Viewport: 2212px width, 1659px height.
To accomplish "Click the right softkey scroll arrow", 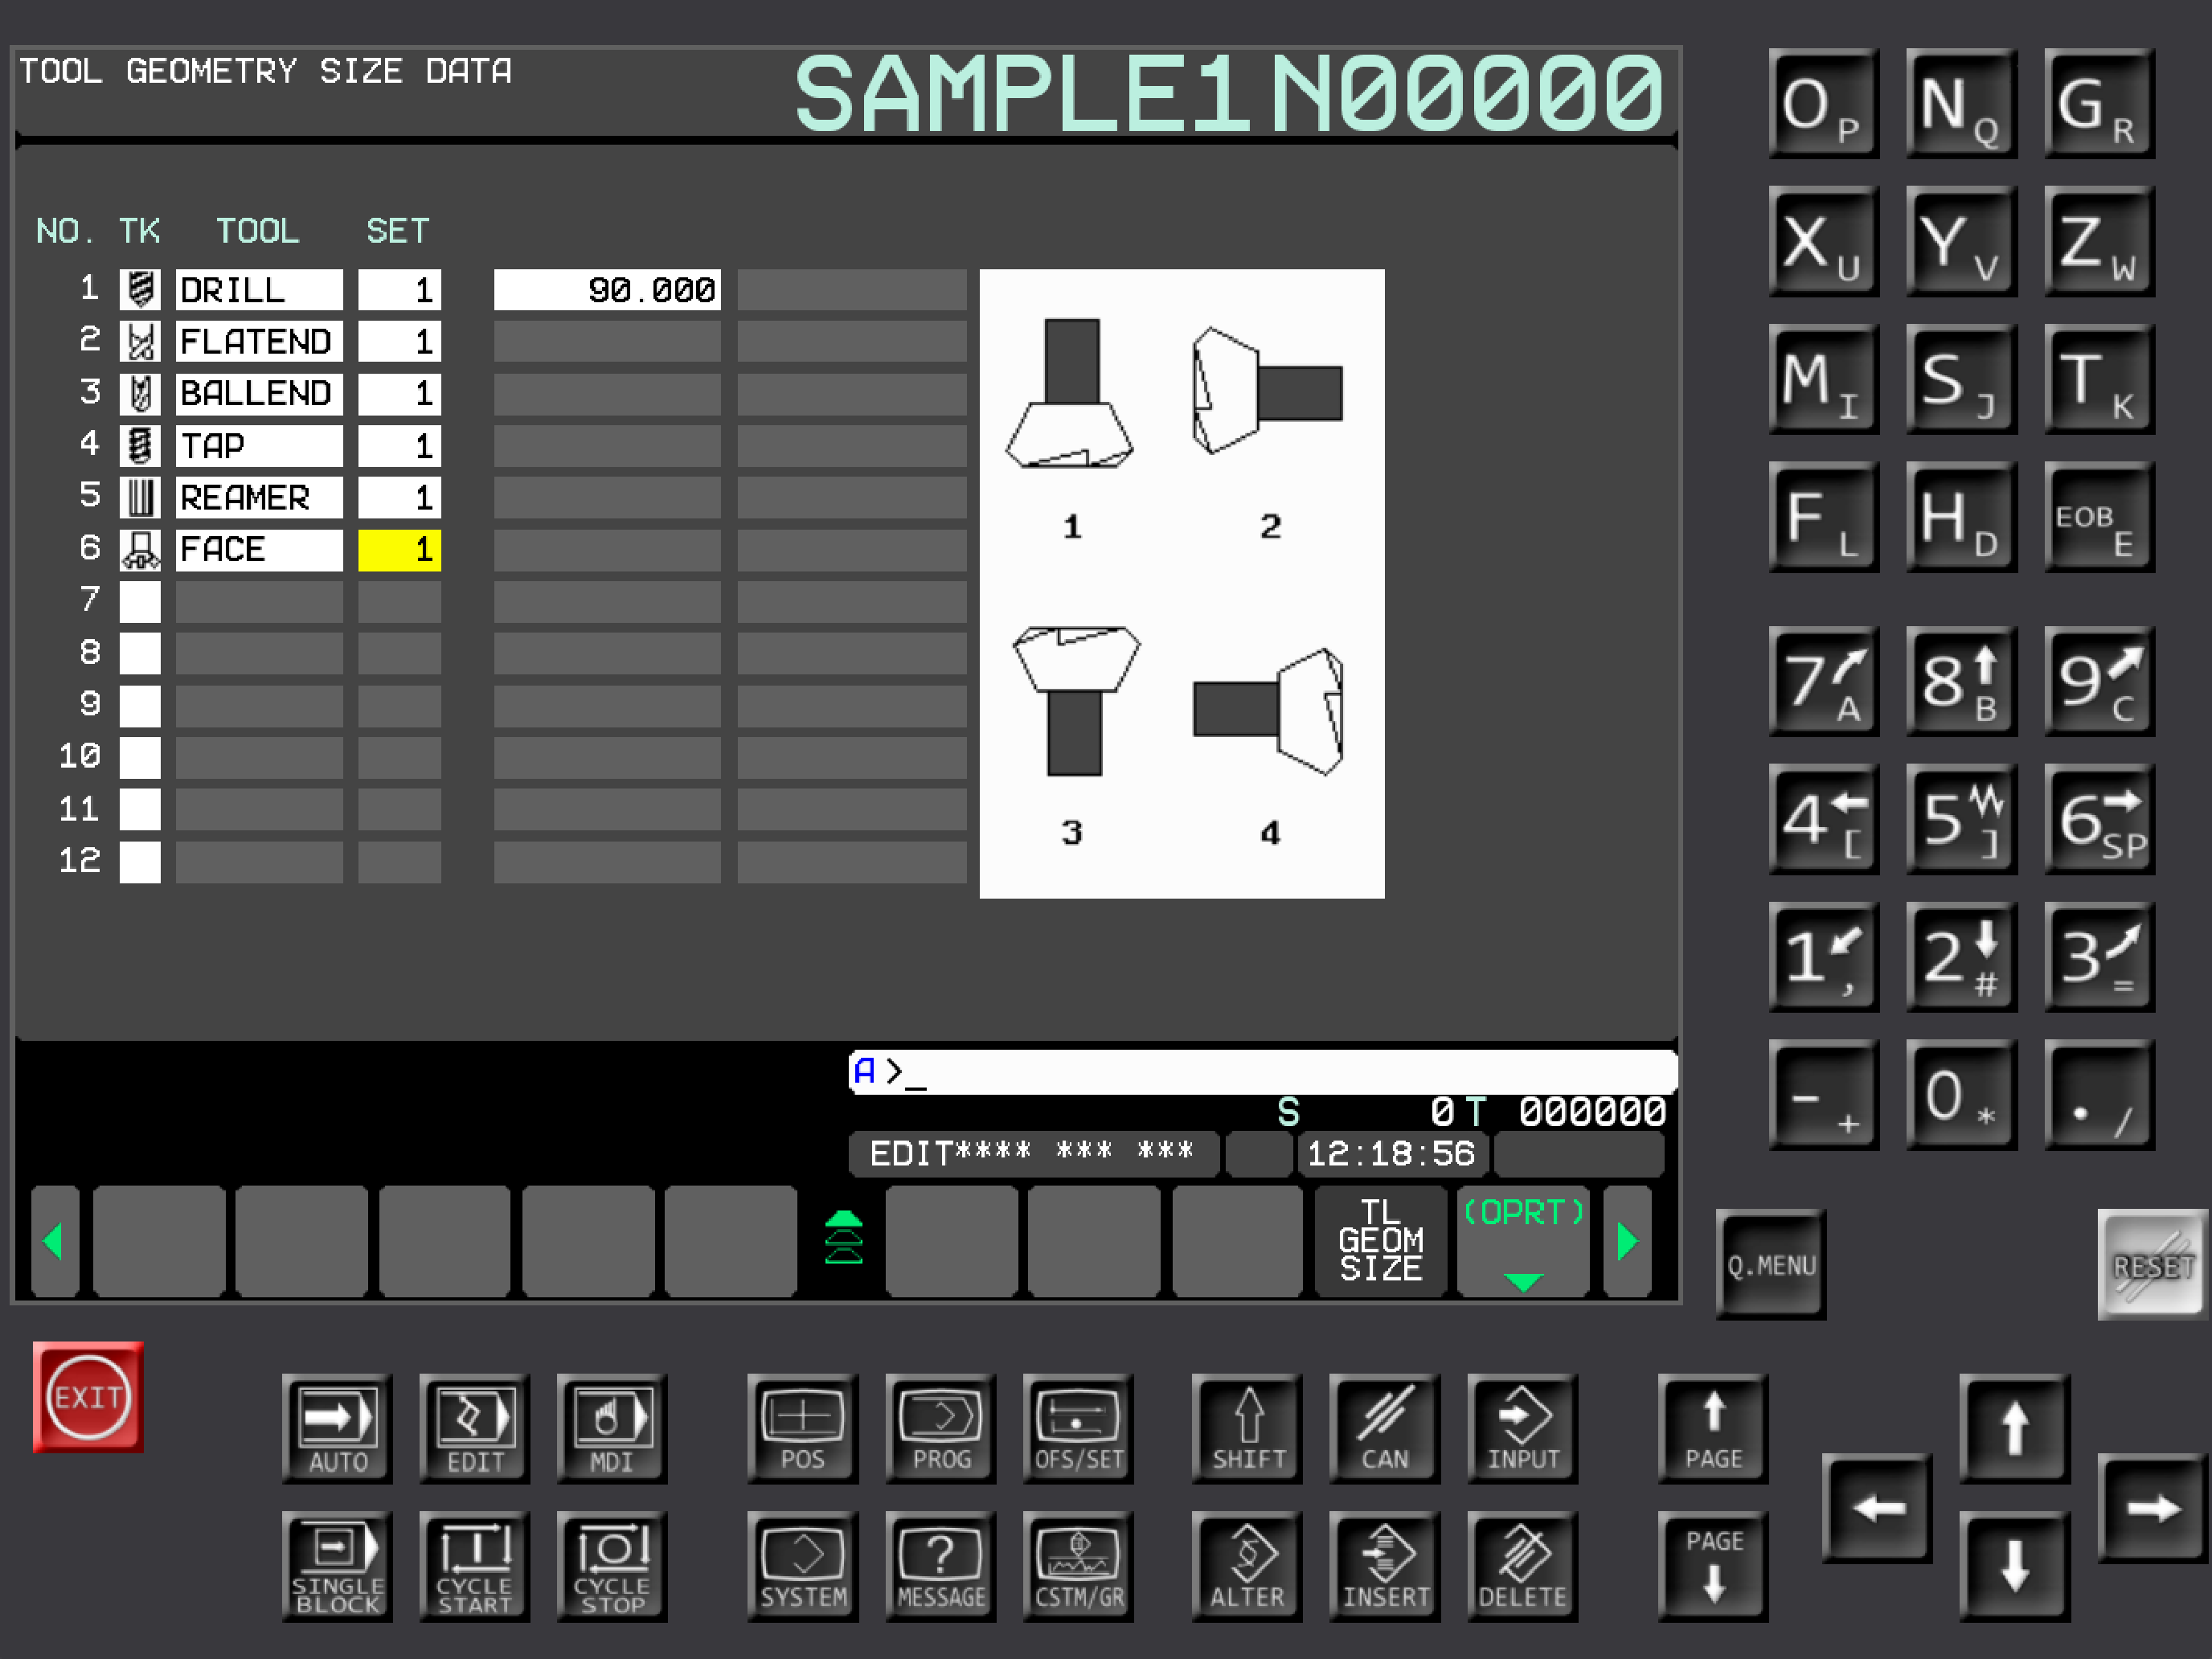I will click(1627, 1241).
